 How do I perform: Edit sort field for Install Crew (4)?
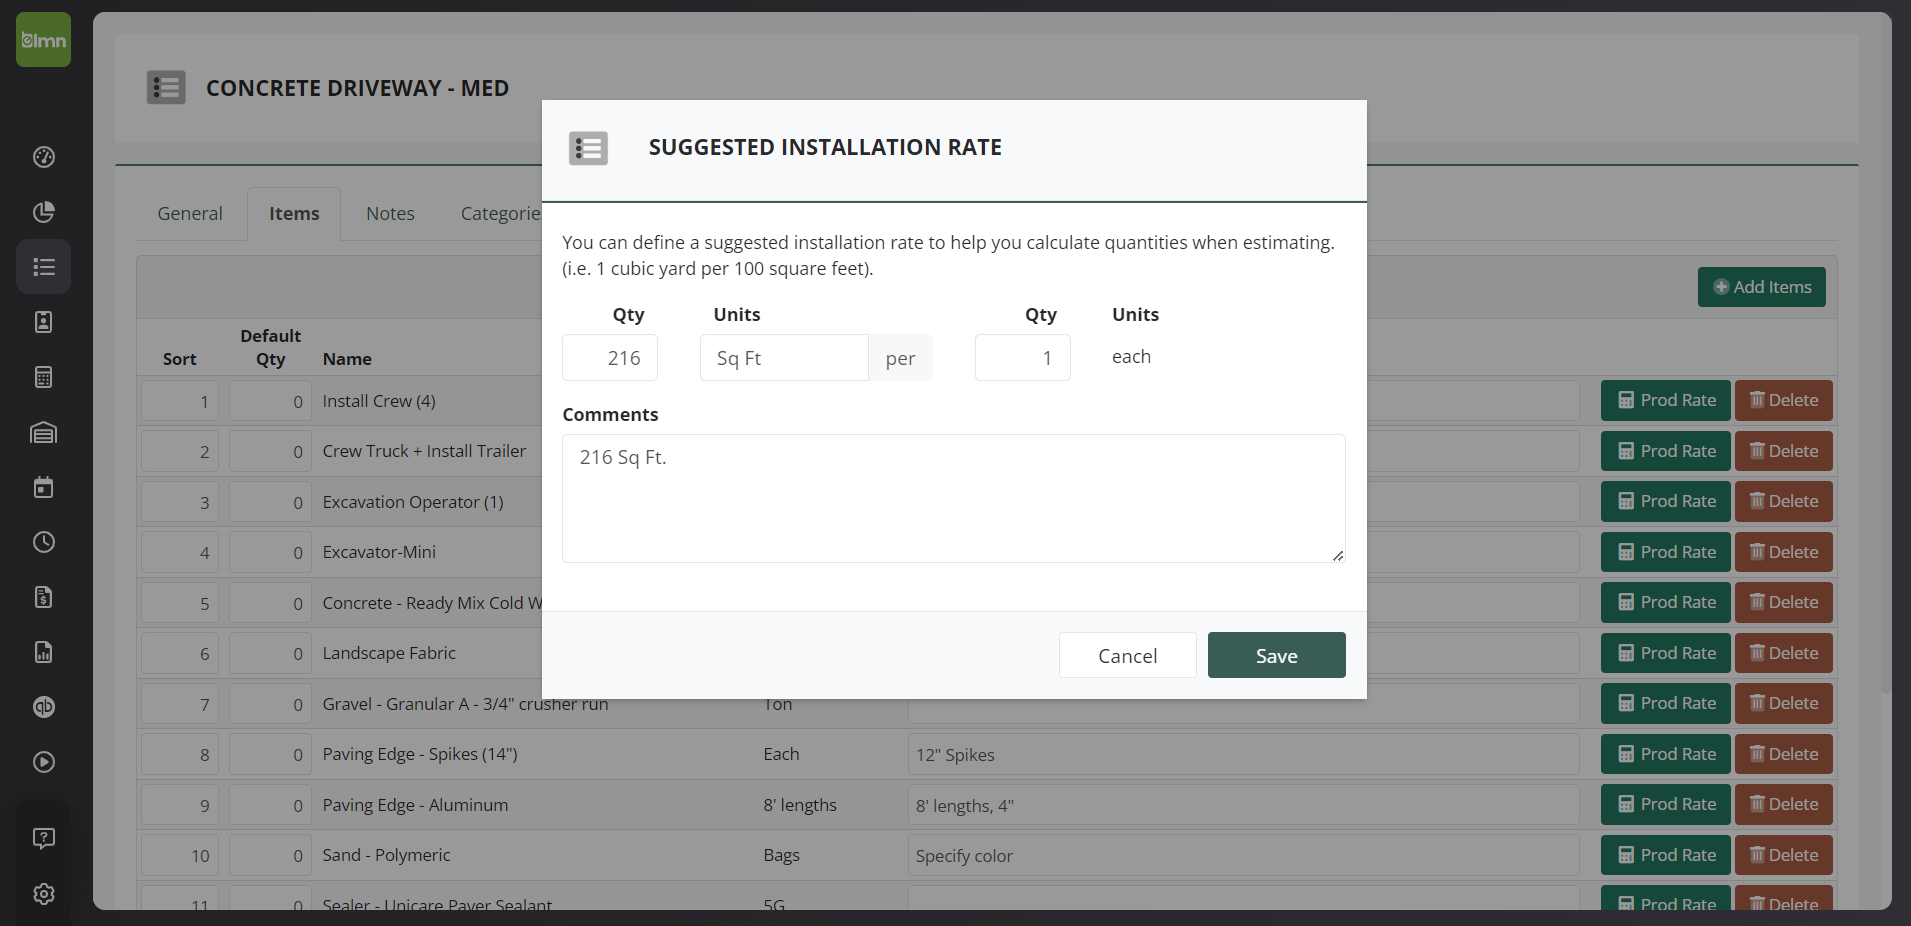pos(181,401)
